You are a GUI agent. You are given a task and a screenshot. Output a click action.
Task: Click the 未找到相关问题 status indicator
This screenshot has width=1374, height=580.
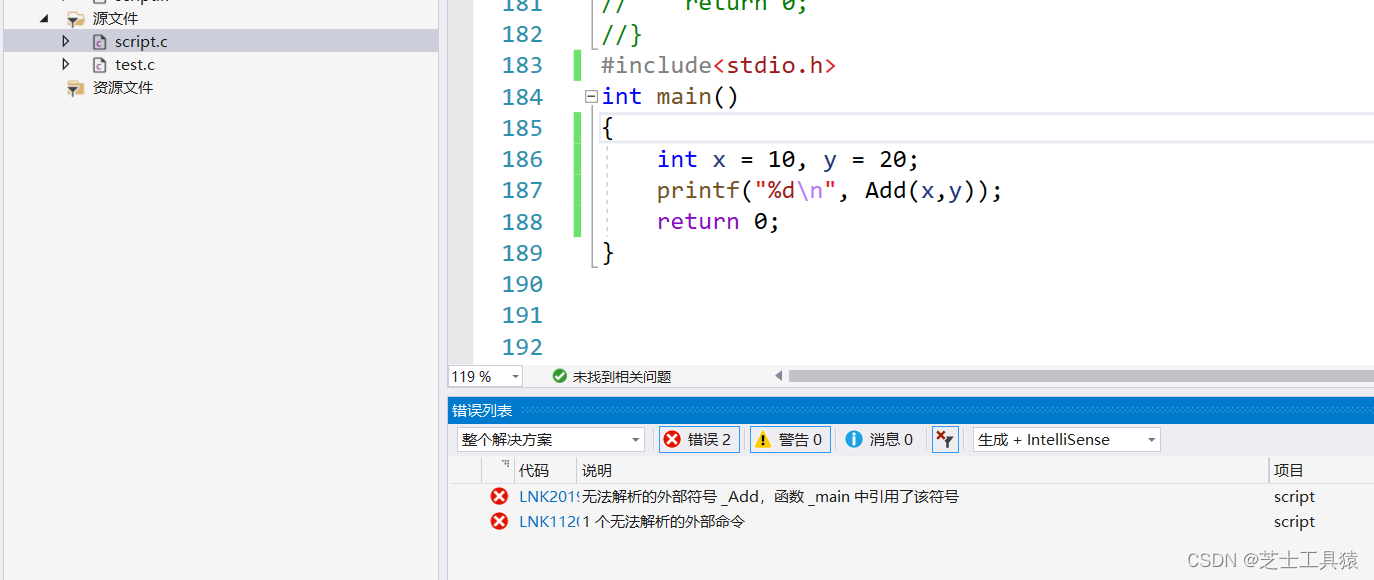pos(621,377)
